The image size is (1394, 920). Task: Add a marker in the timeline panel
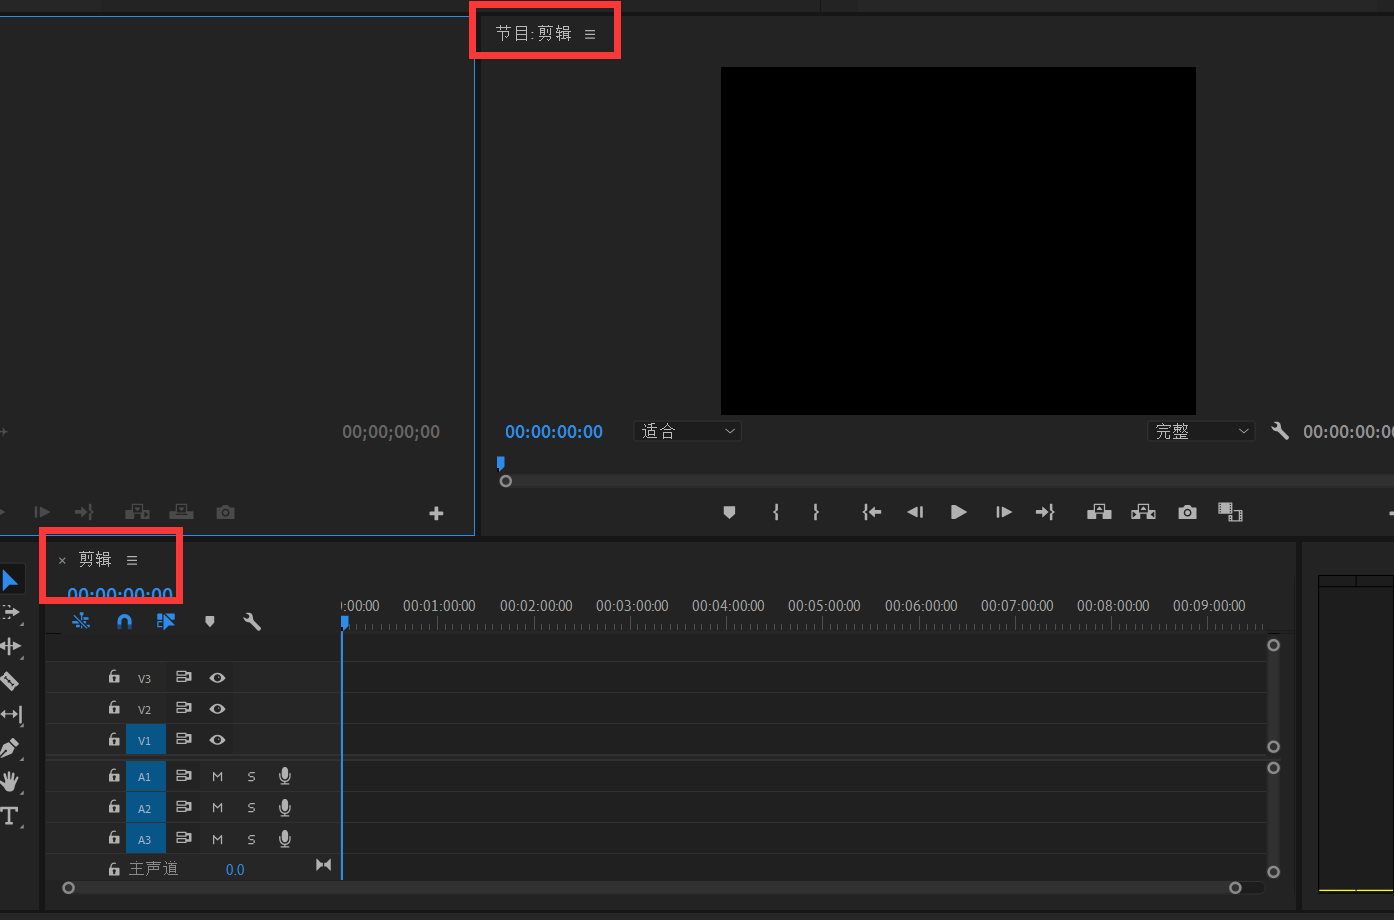(209, 621)
